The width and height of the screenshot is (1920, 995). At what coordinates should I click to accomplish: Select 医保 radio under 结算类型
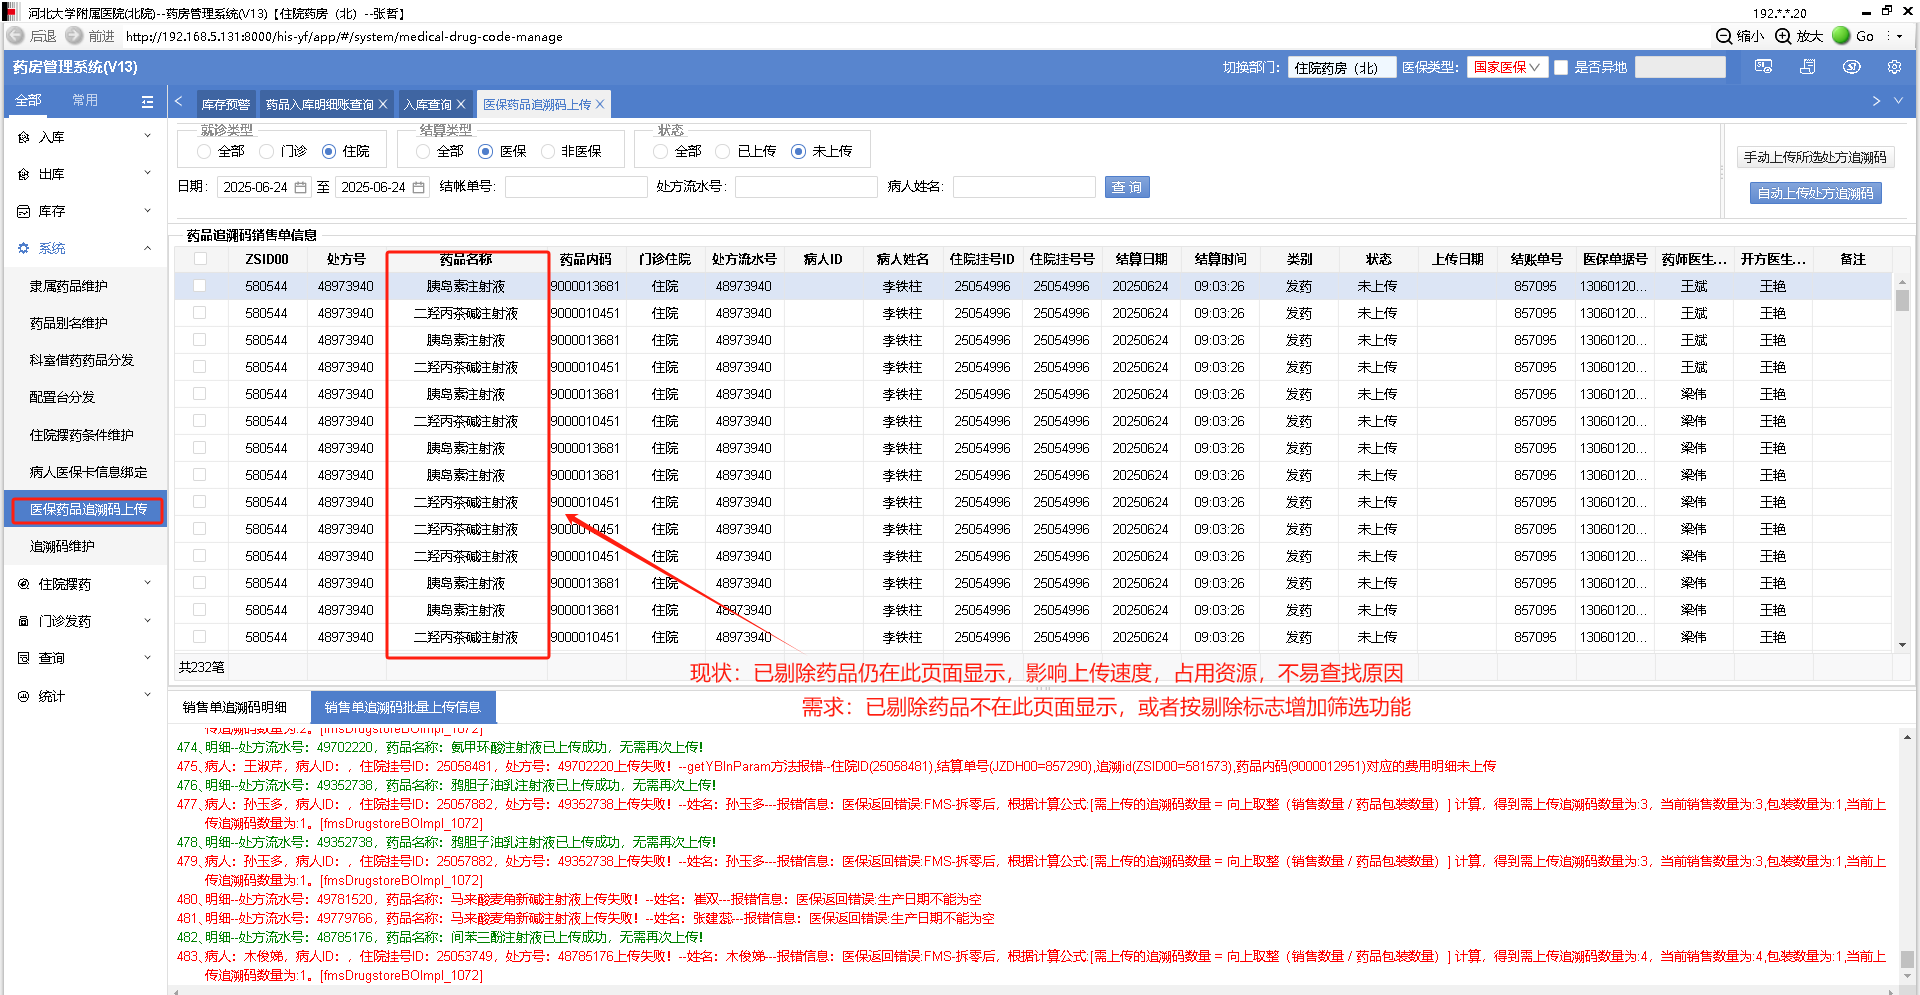486,151
